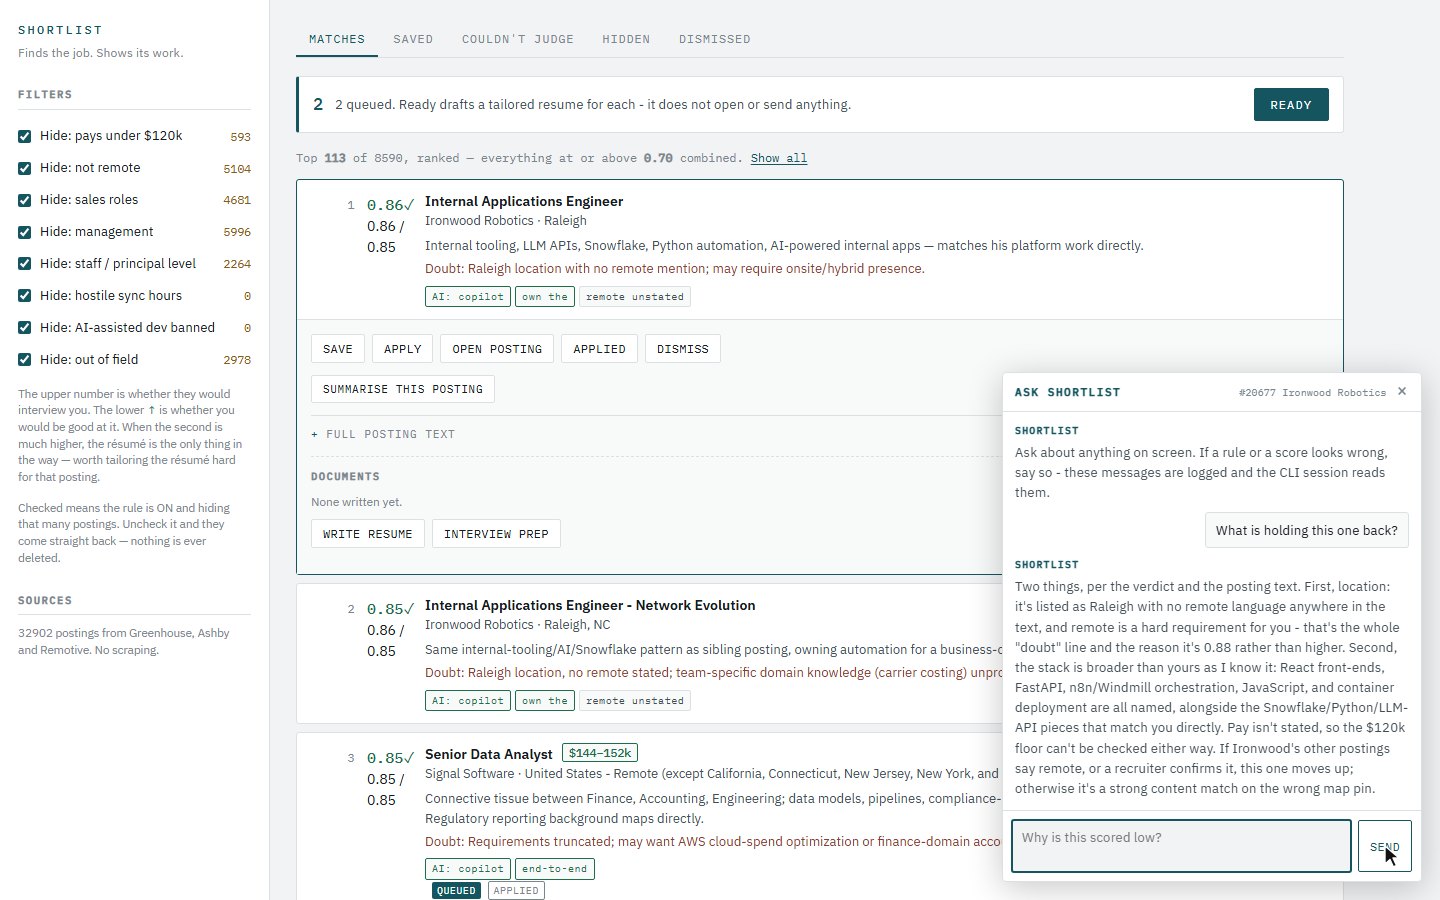This screenshot has height=900, width=1440.
Task: Click the remote unstated tag on first posting
Action: coord(635,297)
